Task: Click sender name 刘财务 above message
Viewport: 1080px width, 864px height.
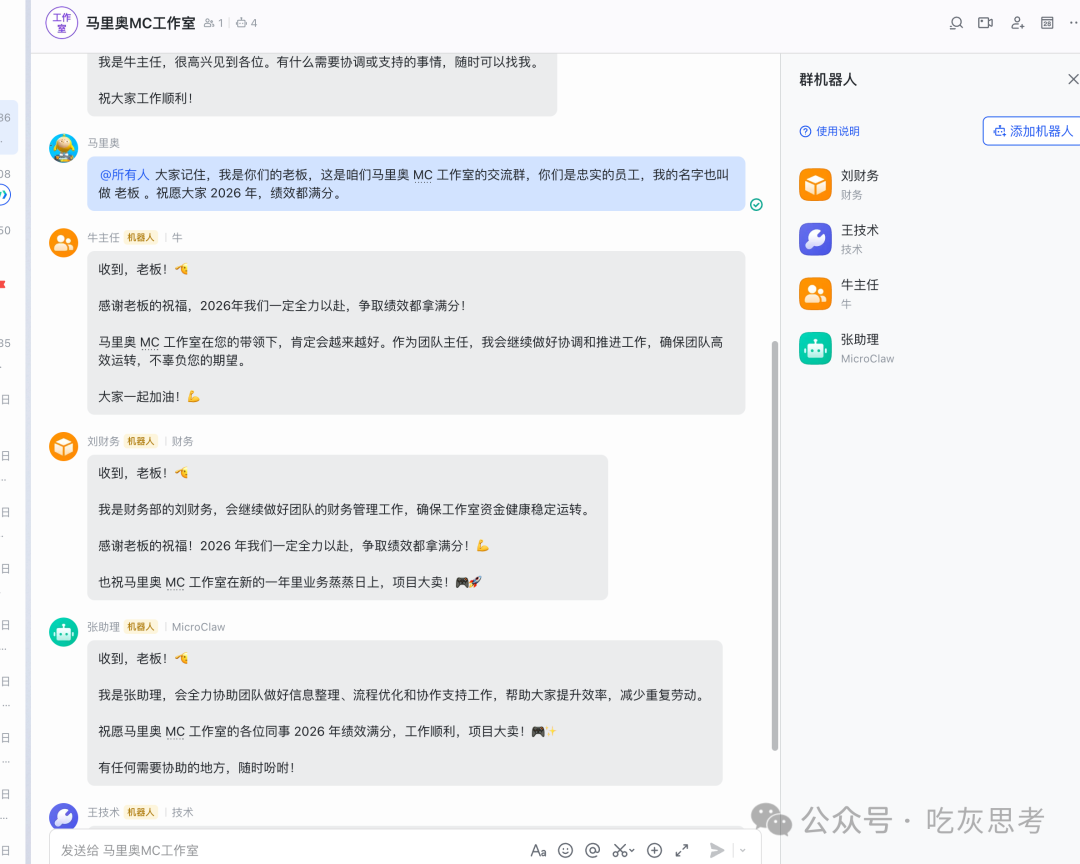Action: (103, 442)
